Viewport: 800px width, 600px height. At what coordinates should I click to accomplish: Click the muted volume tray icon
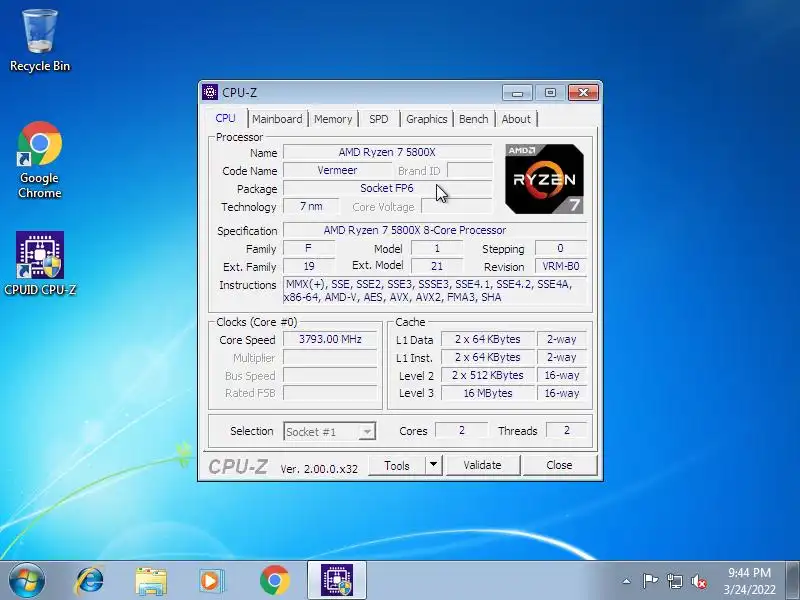699,581
